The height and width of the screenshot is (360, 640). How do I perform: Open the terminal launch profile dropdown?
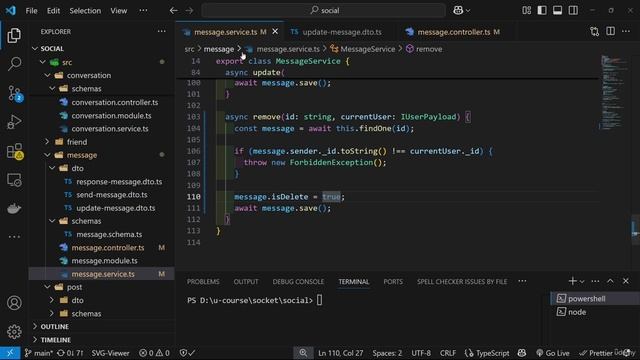(582, 281)
